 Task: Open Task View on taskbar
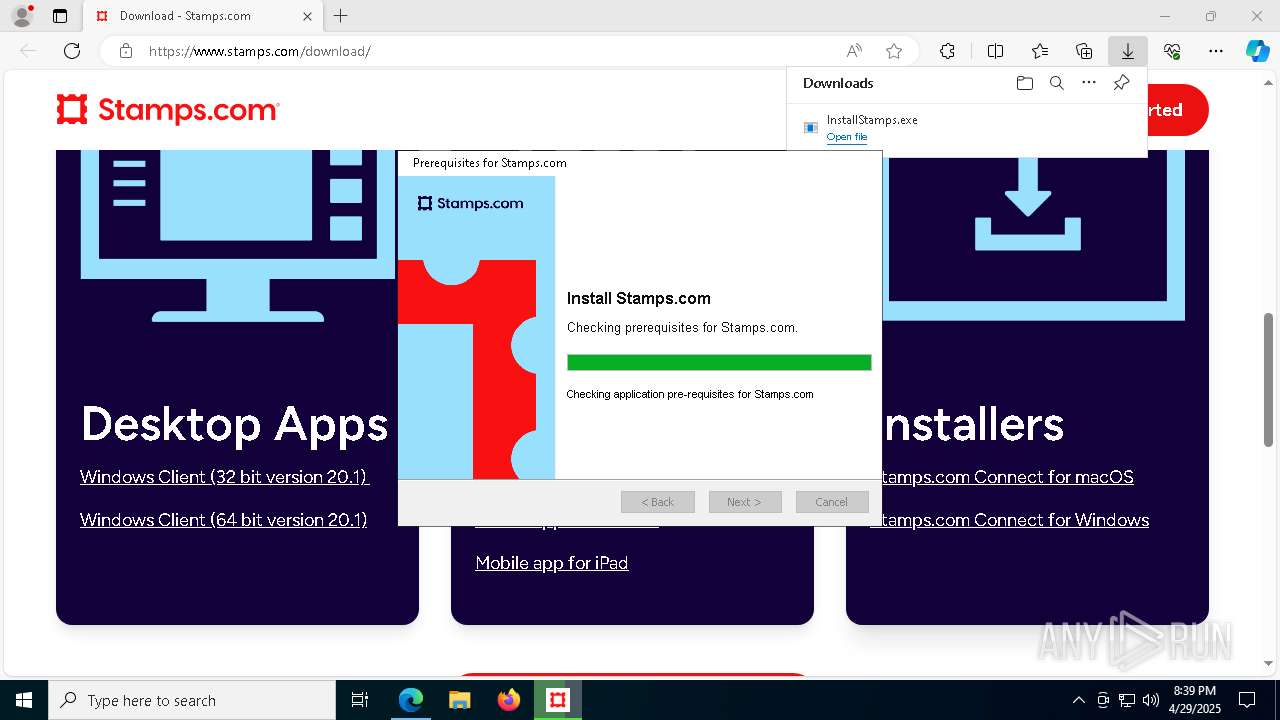pyautogui.click(x=360, y=700)
